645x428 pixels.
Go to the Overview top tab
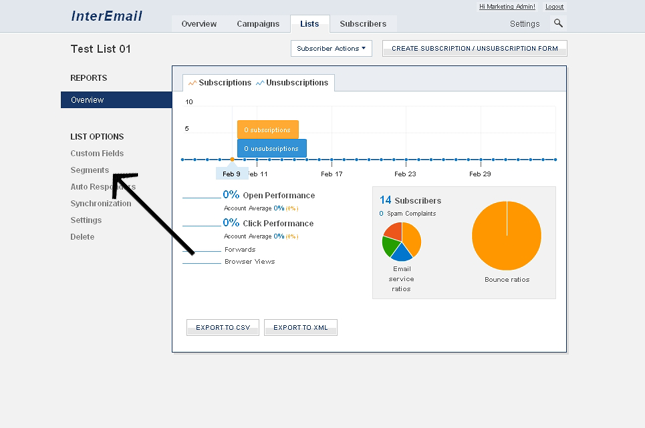tap(199, 24)
